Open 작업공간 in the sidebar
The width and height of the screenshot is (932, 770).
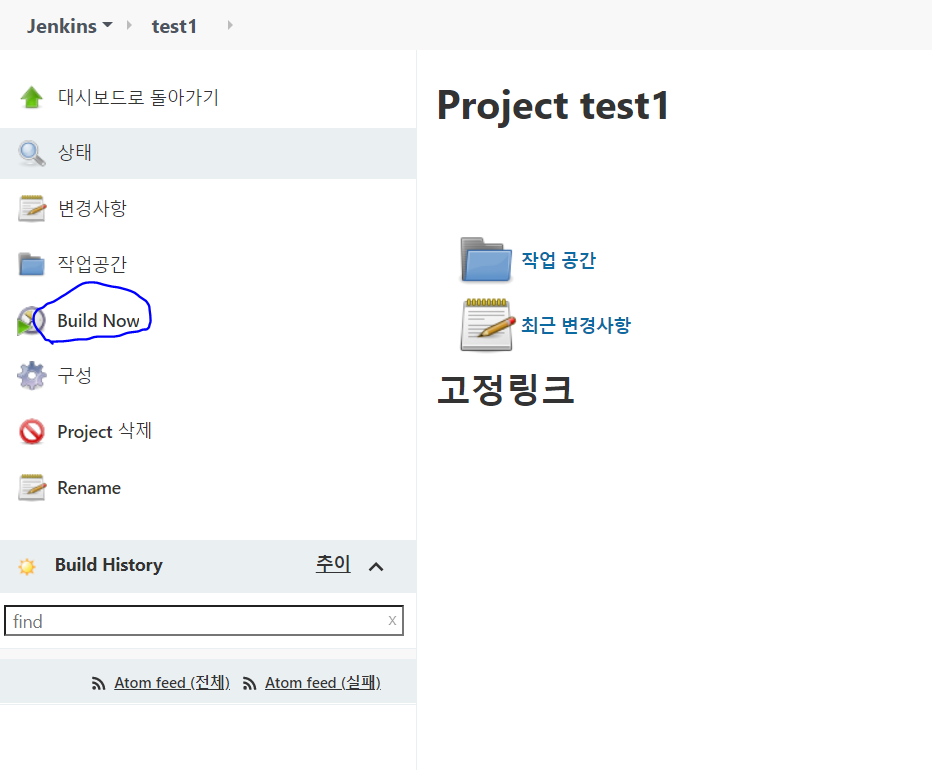coord(92,264)
